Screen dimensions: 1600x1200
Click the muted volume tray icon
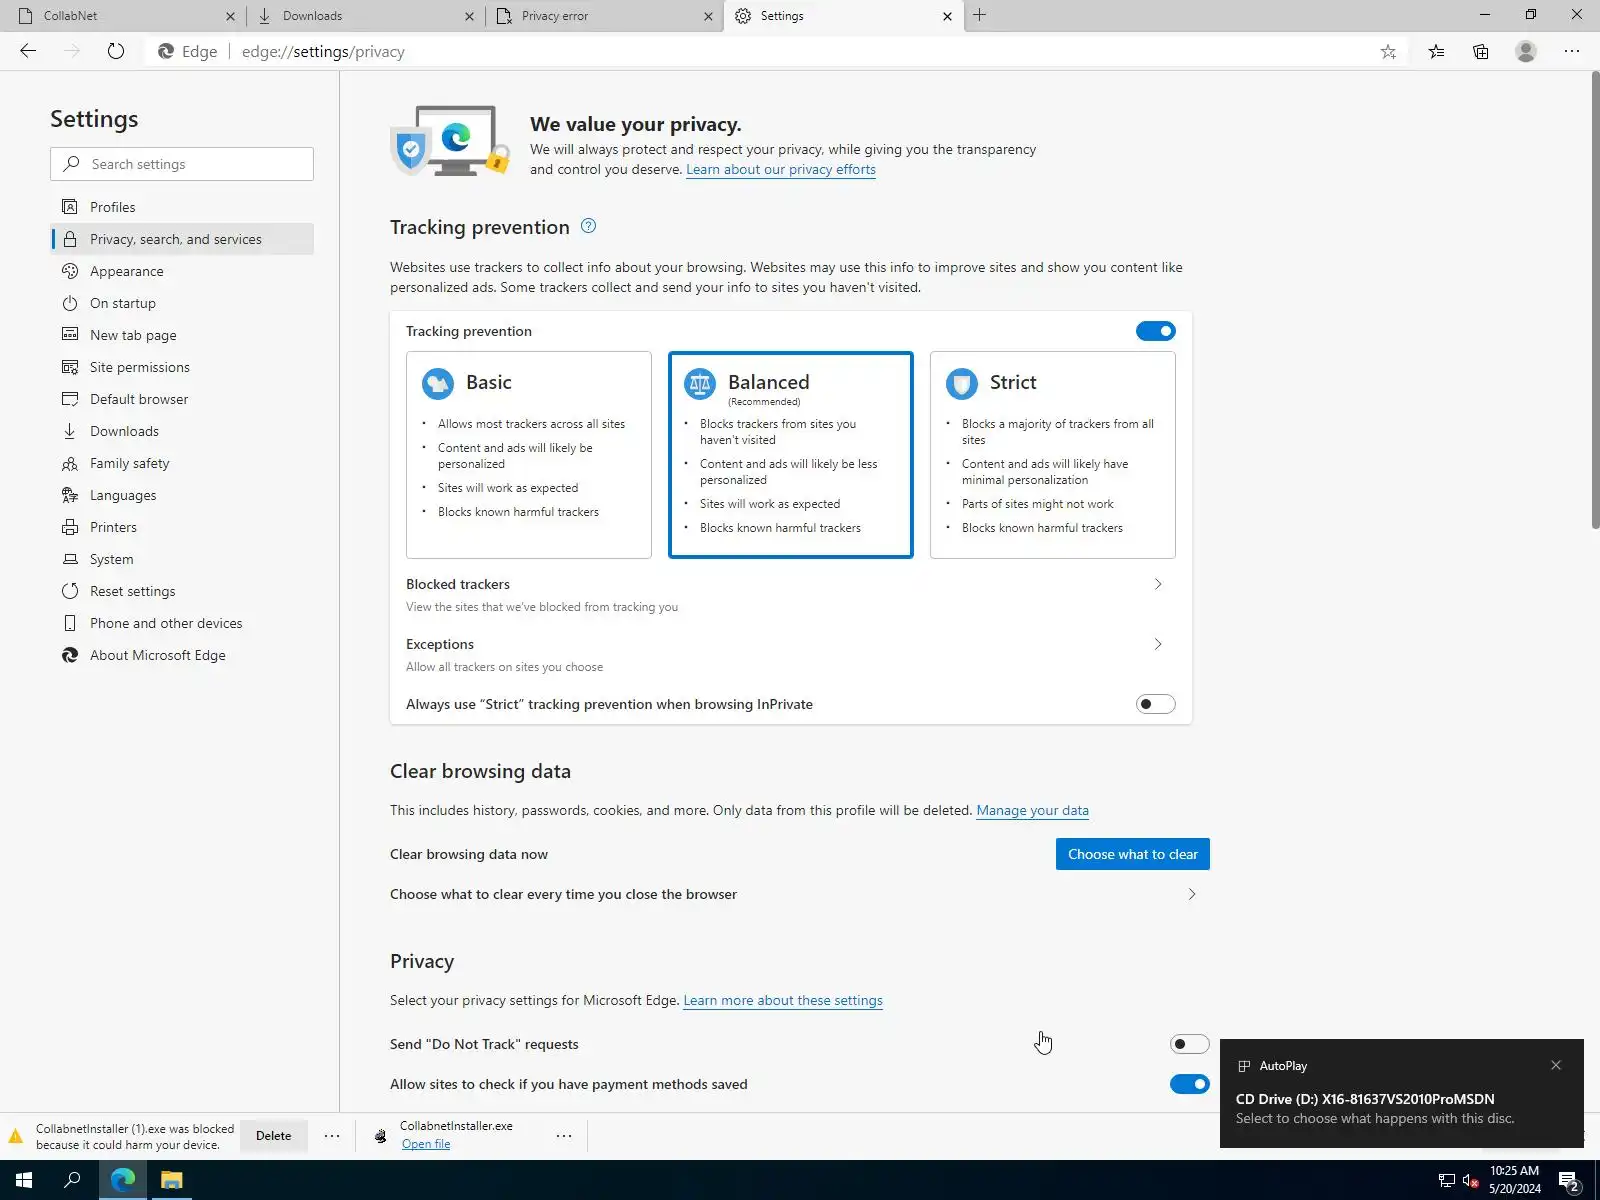pyautogui.click(x=1471, y=1181)
